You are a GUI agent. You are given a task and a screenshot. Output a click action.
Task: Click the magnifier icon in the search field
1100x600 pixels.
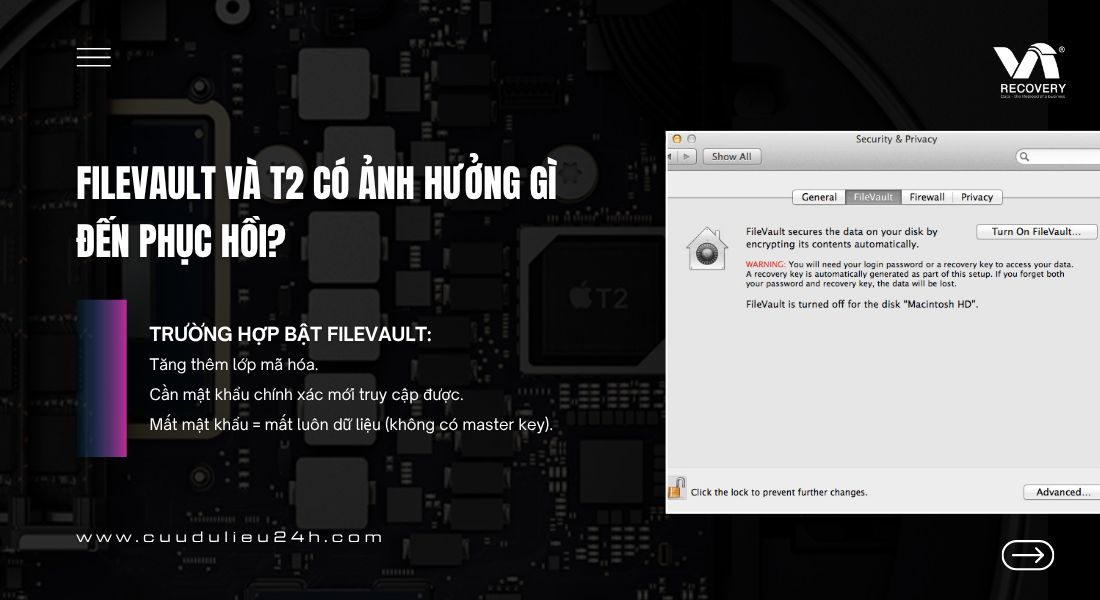(x=1024, y=156)
